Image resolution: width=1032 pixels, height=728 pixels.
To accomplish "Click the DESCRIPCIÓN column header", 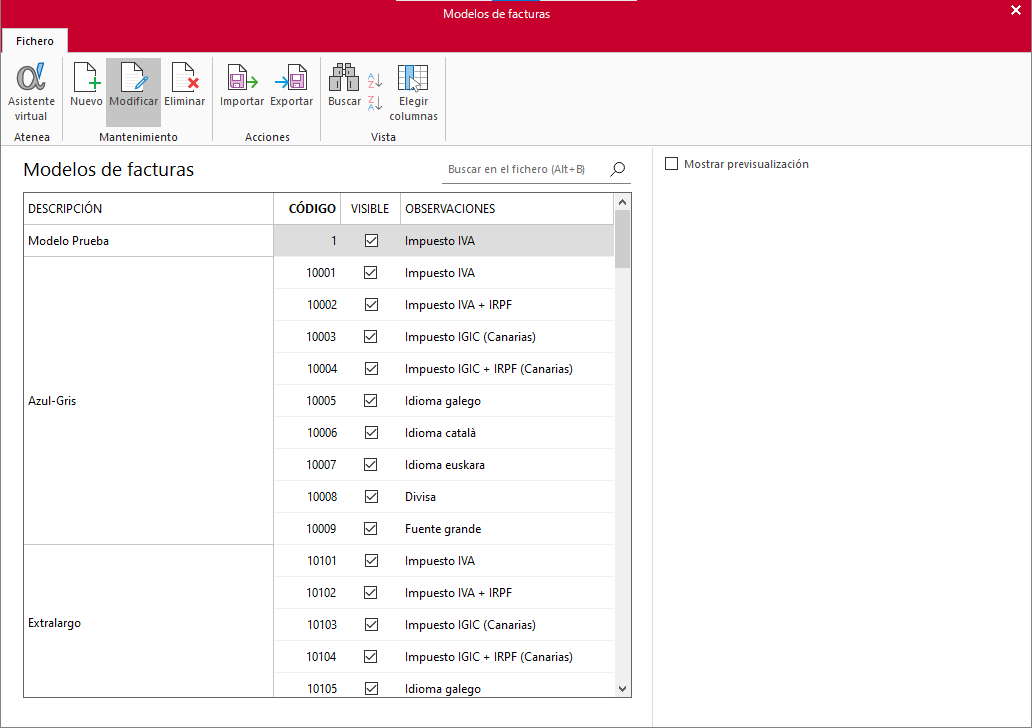I will coord(149,209).
